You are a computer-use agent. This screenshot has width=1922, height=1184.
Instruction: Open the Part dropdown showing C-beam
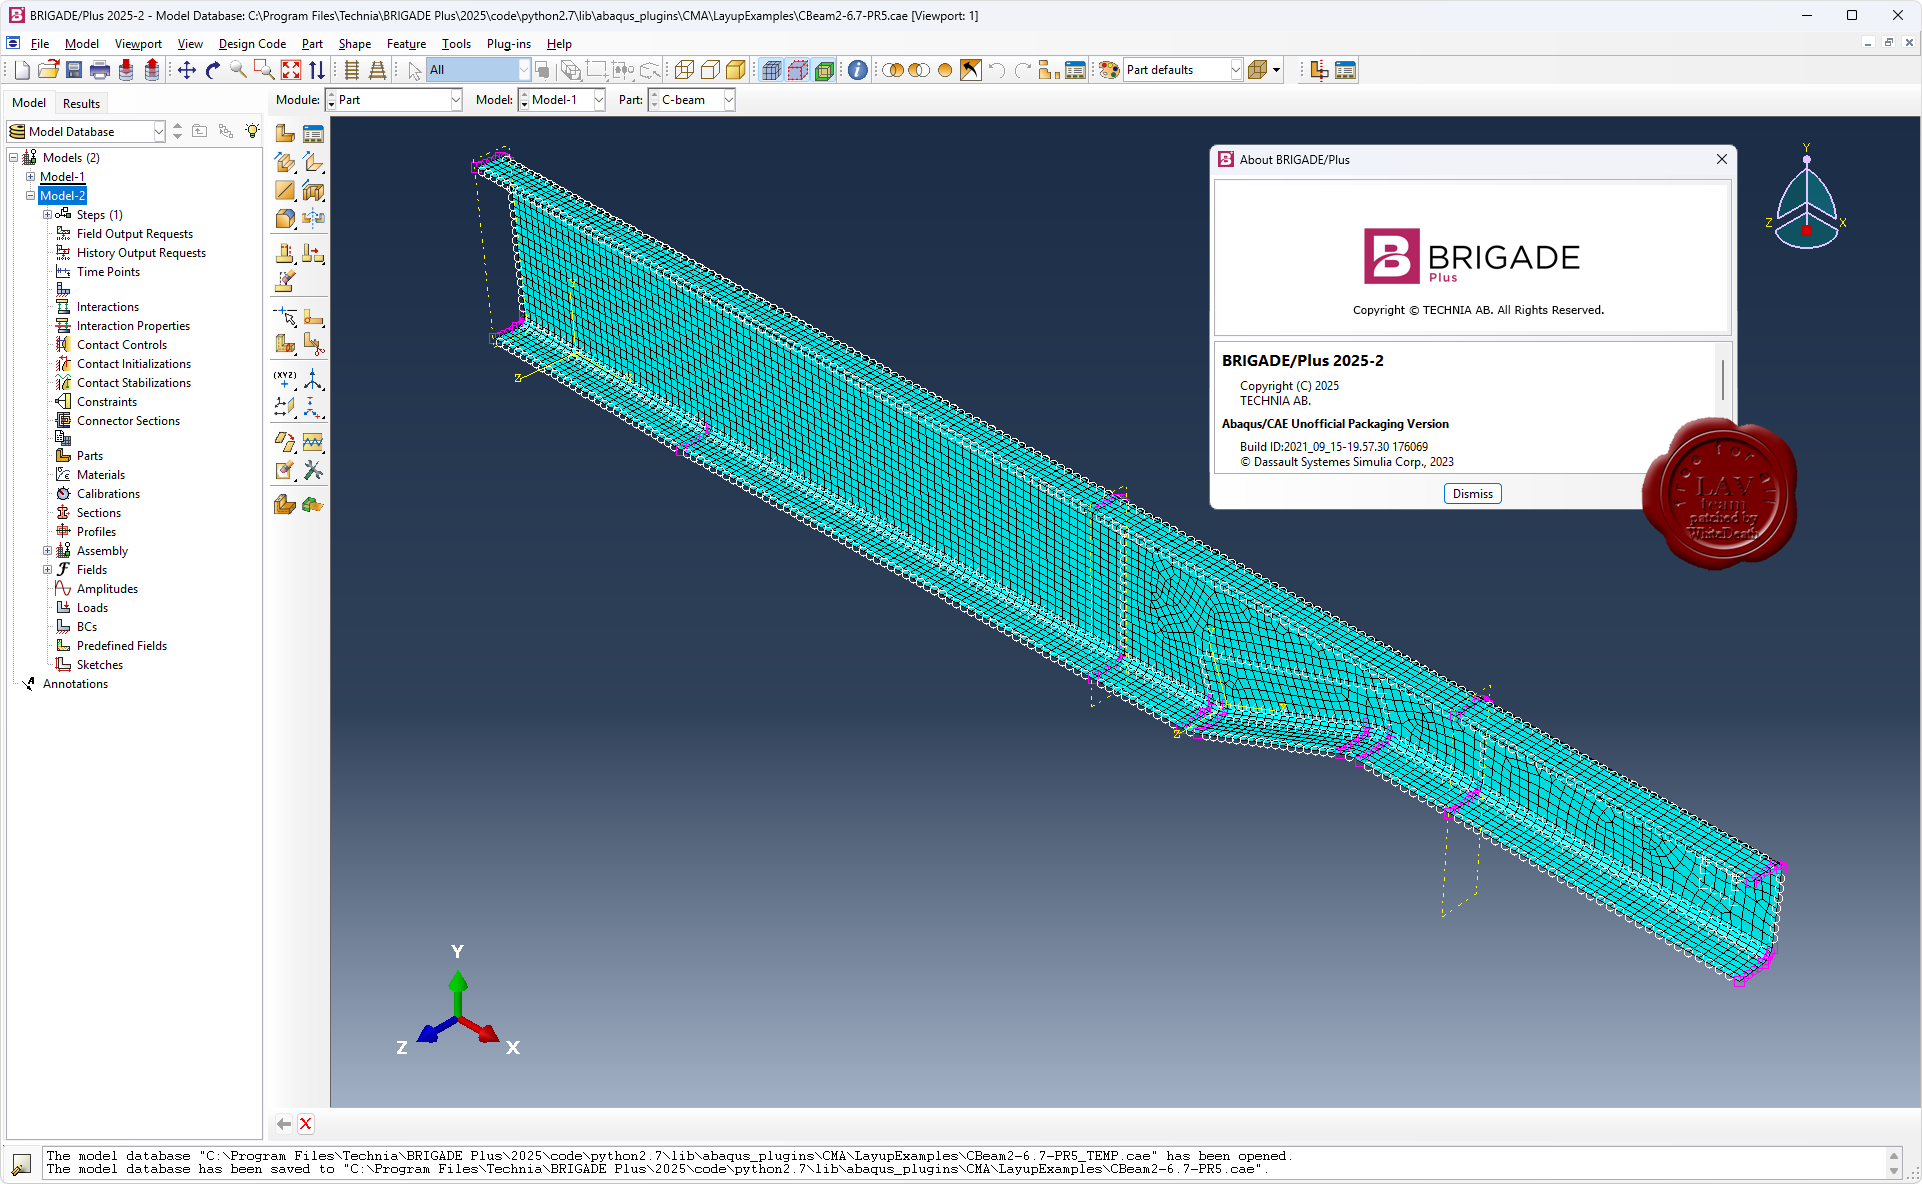692,100
